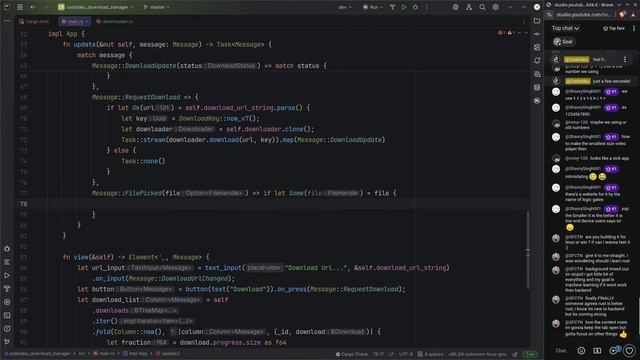Open the Notifications bell tool window
The image size is (640, 360).
click(537, 60)
